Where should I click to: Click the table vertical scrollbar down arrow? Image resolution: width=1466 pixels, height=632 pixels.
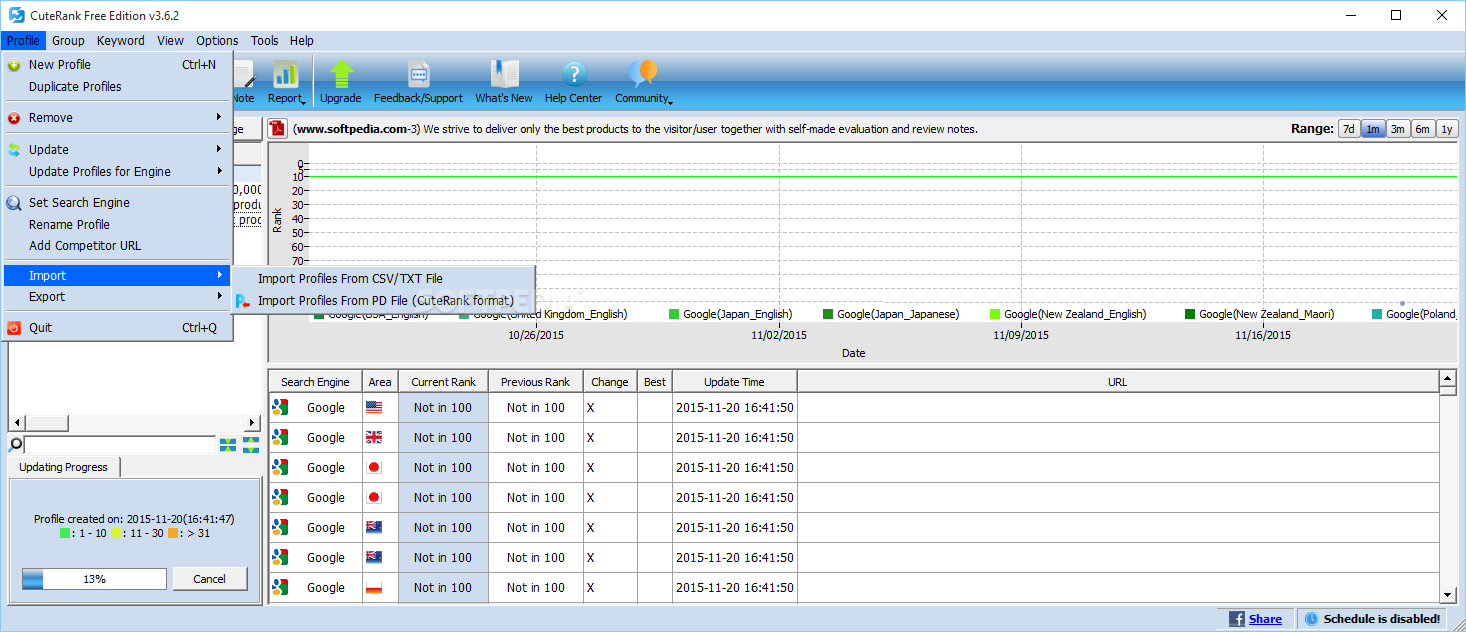tap(1447, 595)
